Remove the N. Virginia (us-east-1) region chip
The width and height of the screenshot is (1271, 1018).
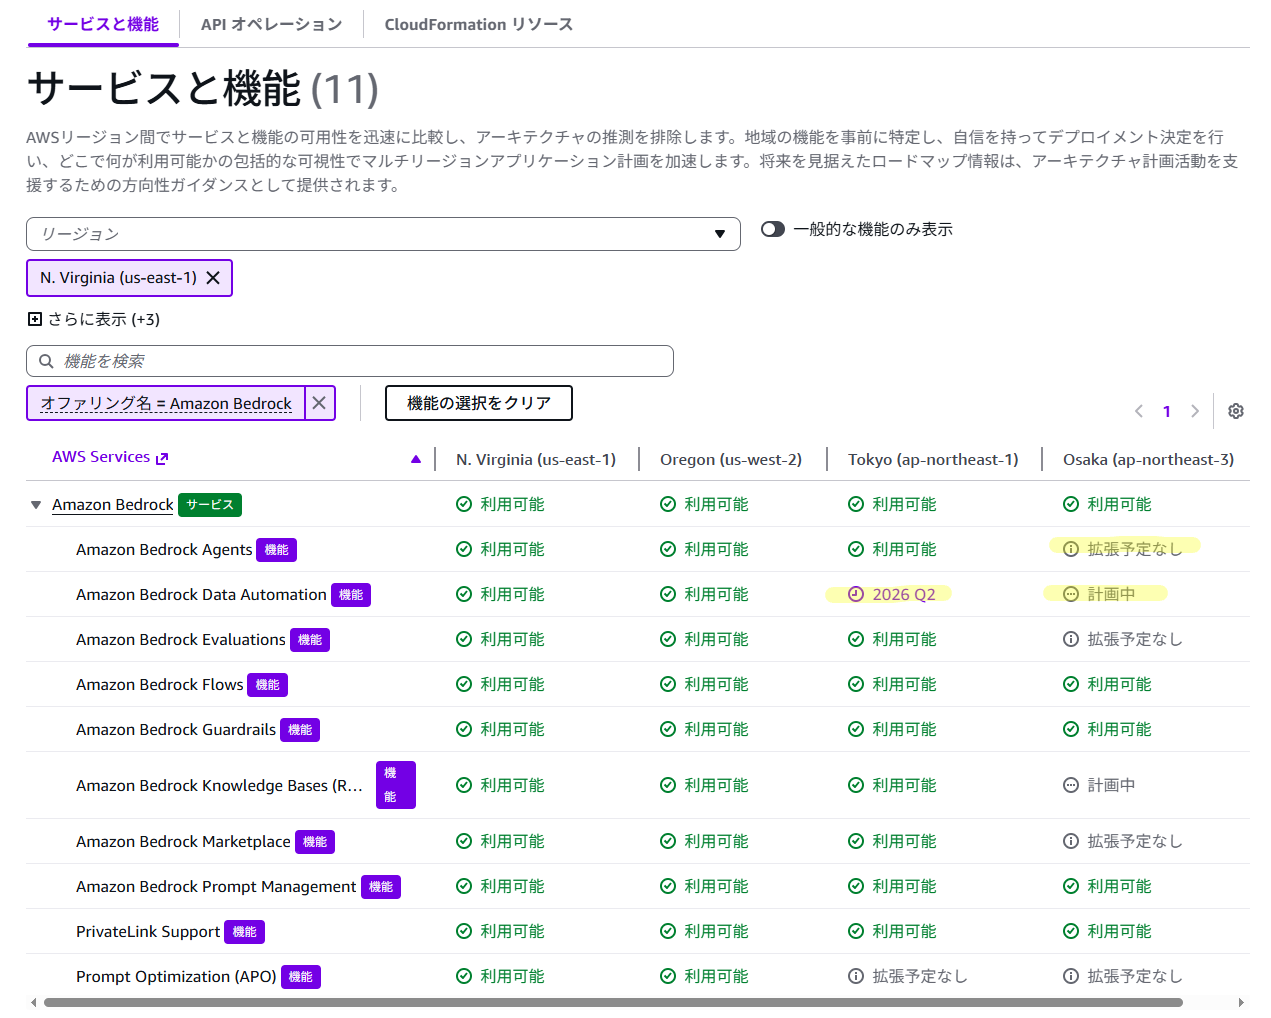[213, 278]
